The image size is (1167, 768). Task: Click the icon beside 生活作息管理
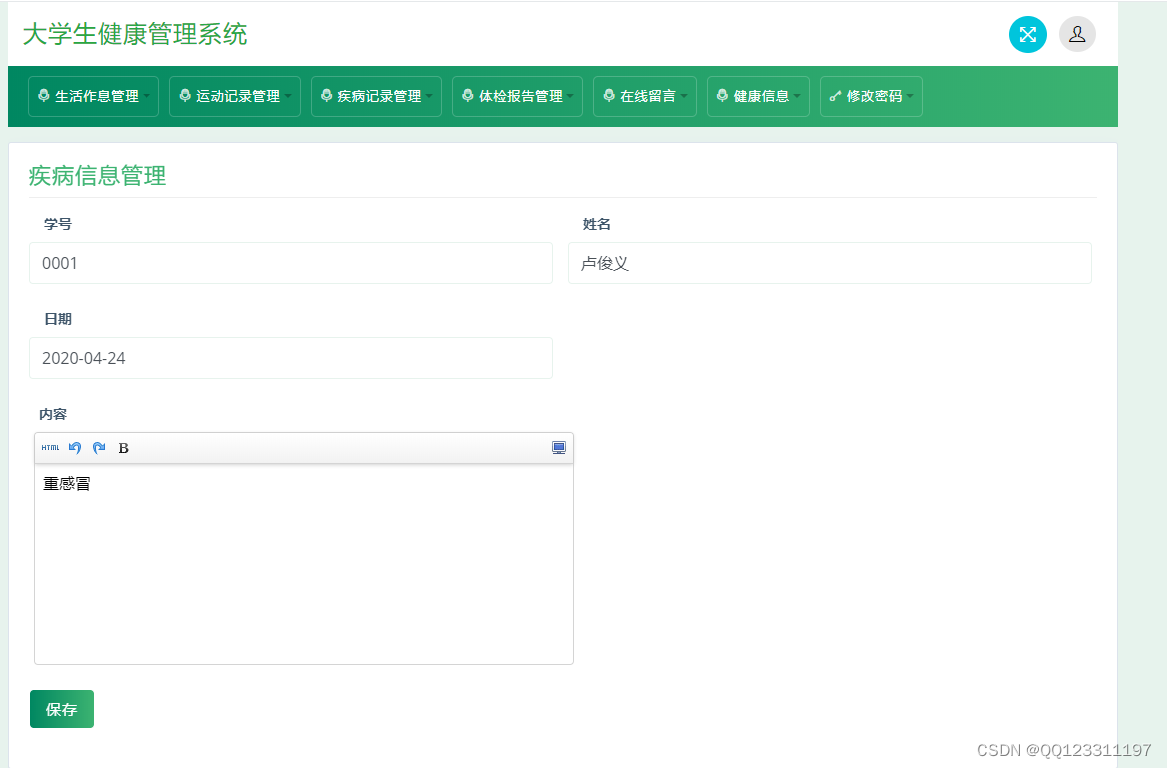tap(44, 95)
